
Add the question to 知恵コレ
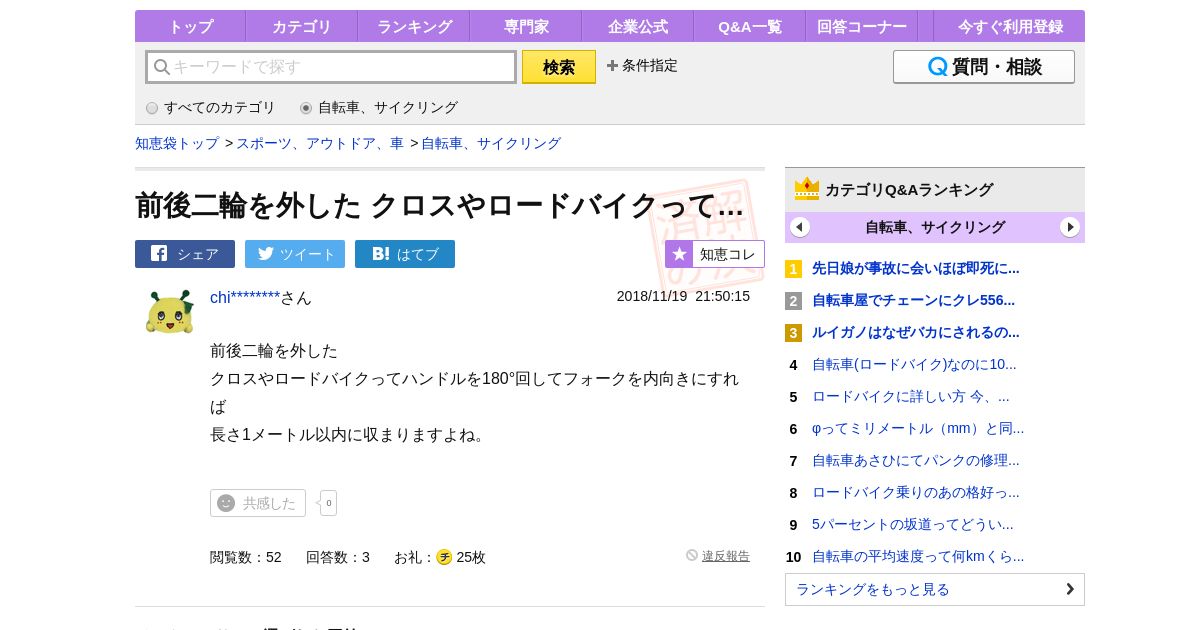[715, 254]
